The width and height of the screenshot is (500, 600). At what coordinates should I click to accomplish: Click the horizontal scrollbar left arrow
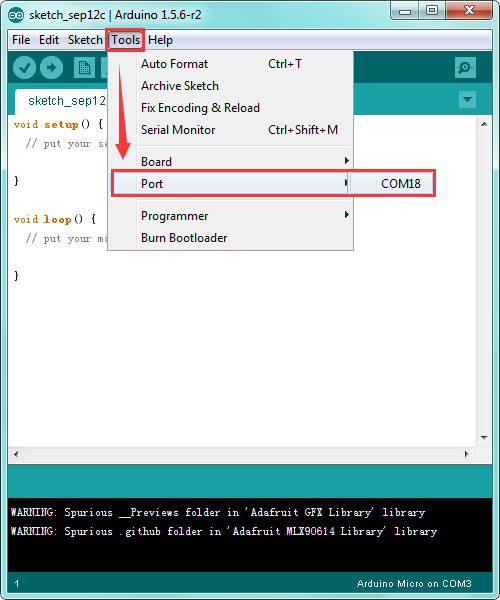(x=16, y=454)
